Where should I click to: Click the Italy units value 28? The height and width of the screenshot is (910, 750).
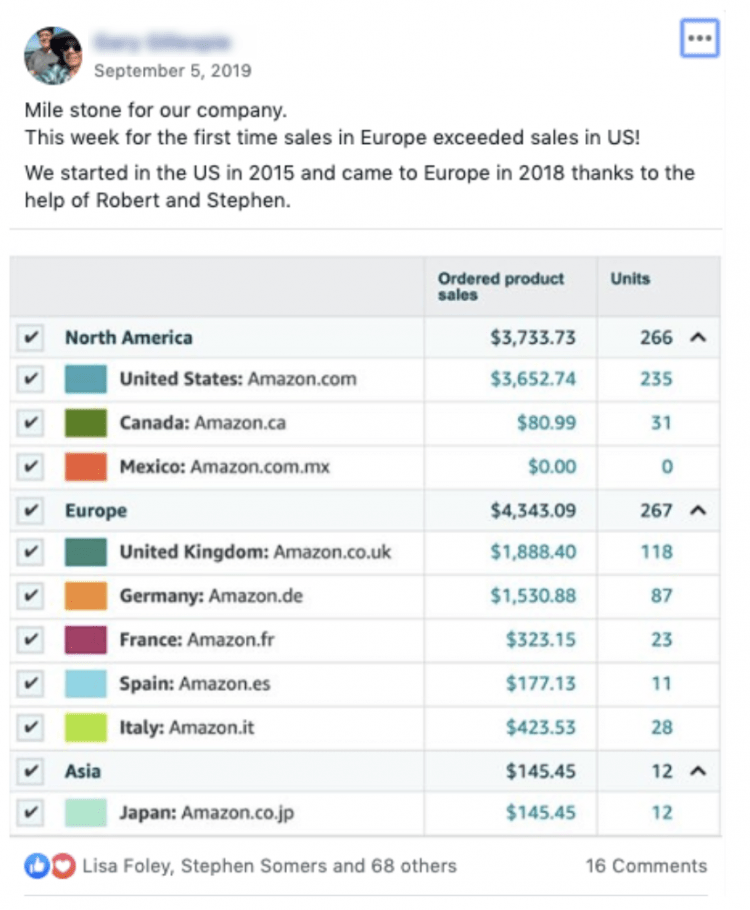click(661, 727)
